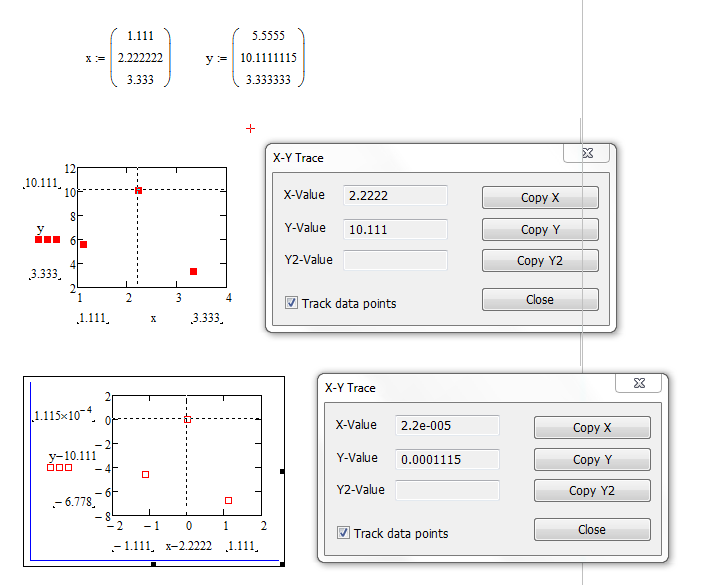Click Y-Value field showing 10.111

(x=395, y=229)
